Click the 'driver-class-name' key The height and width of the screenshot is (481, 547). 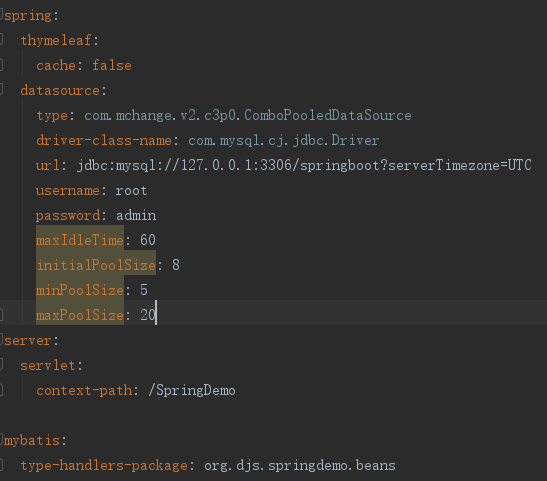coord(104,141)
